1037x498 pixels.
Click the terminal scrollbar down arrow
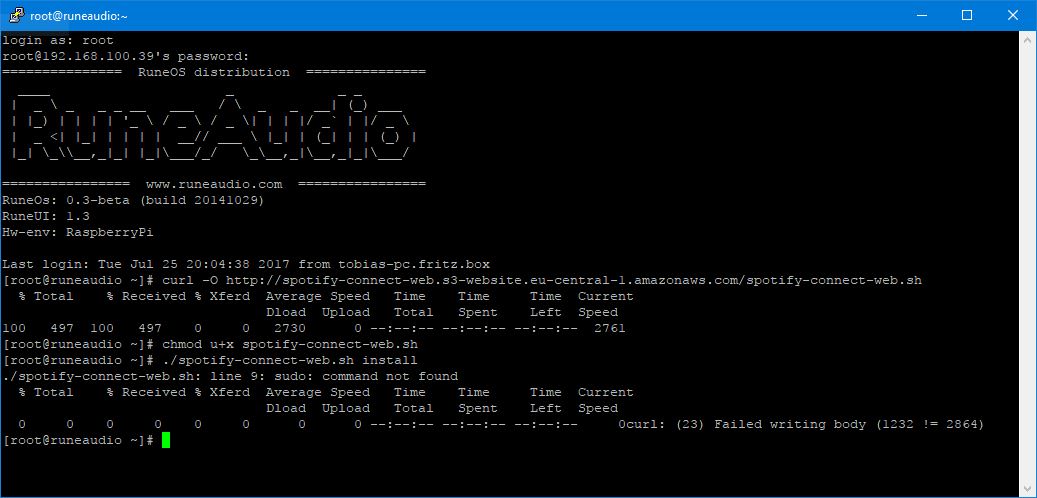coord(1028,488)
